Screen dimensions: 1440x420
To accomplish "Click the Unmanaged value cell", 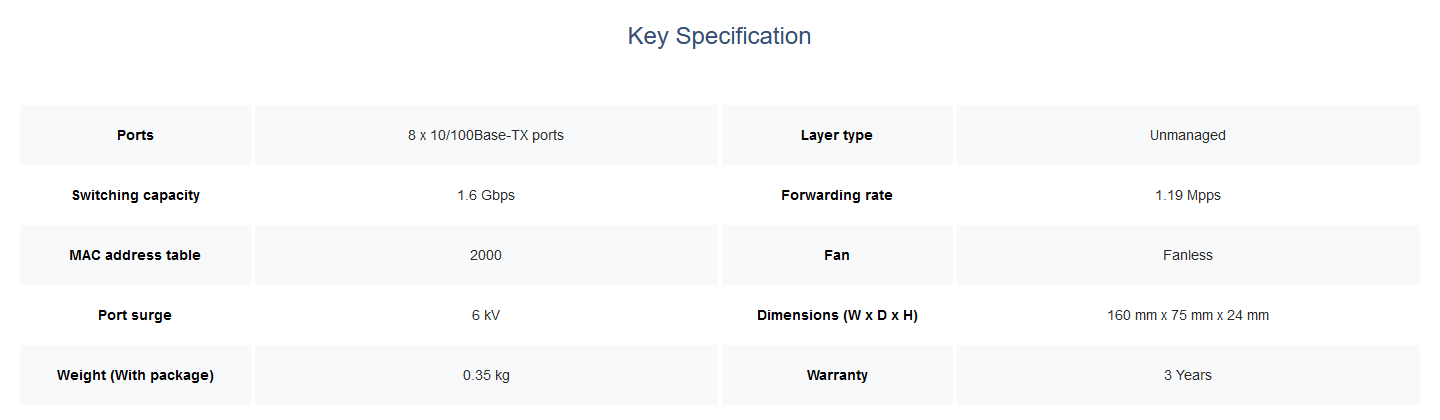I will click(1188, 135).
